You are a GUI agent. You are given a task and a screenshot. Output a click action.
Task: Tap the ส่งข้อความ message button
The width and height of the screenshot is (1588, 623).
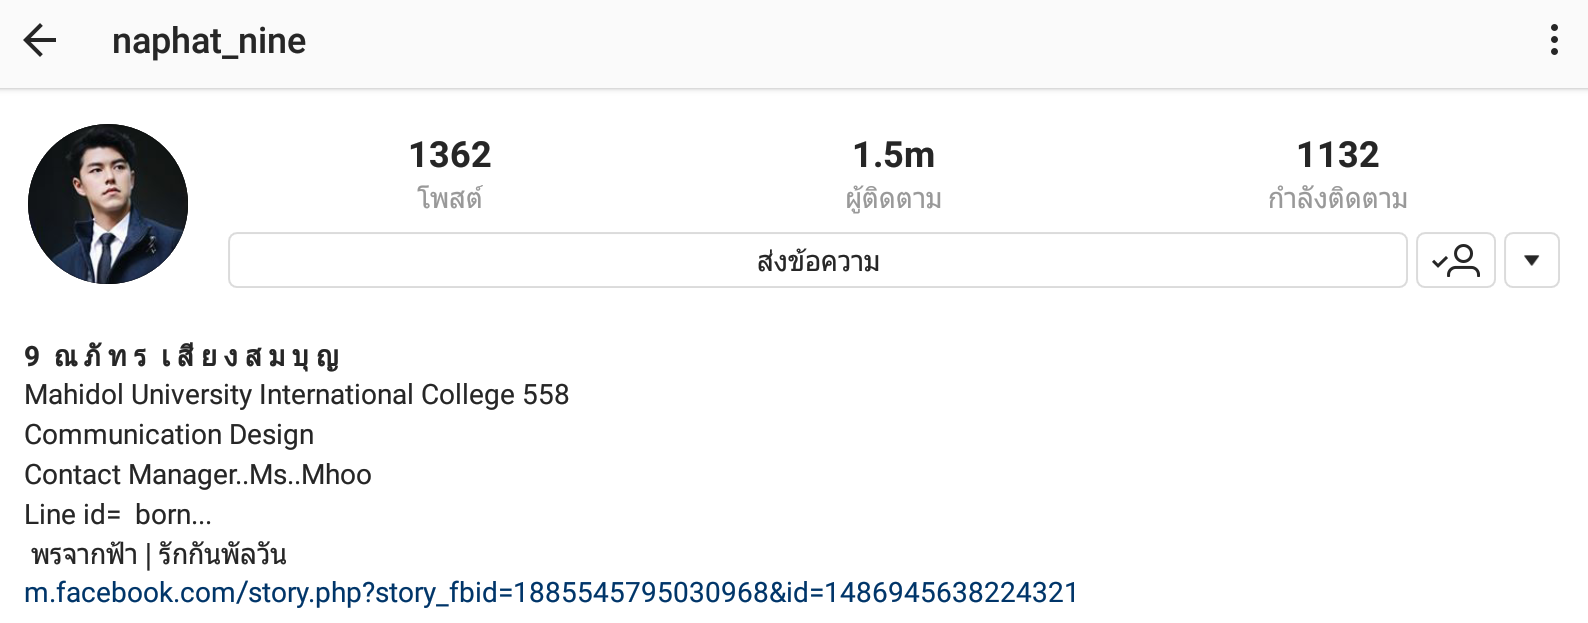pos(818,260)
